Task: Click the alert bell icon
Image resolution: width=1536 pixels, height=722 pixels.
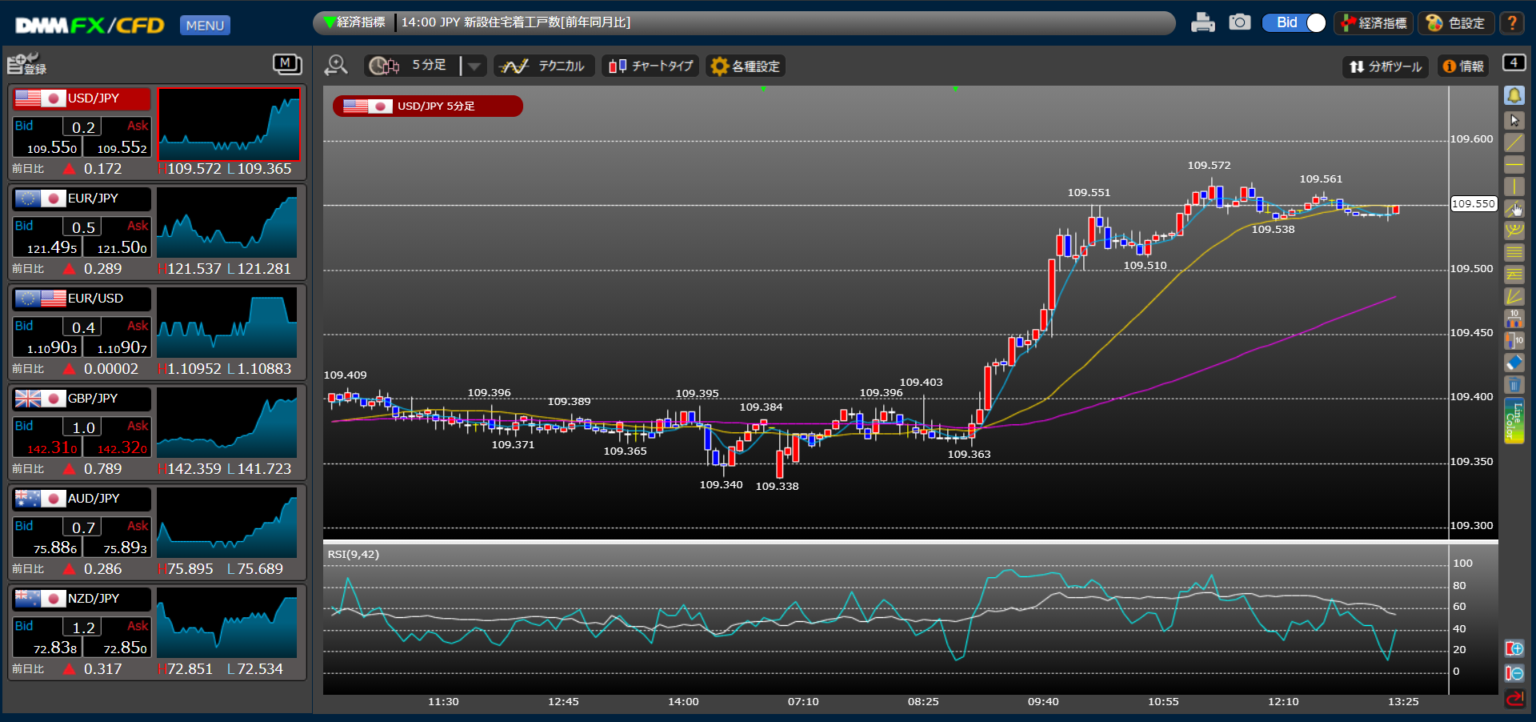Action: point(1514,95)
